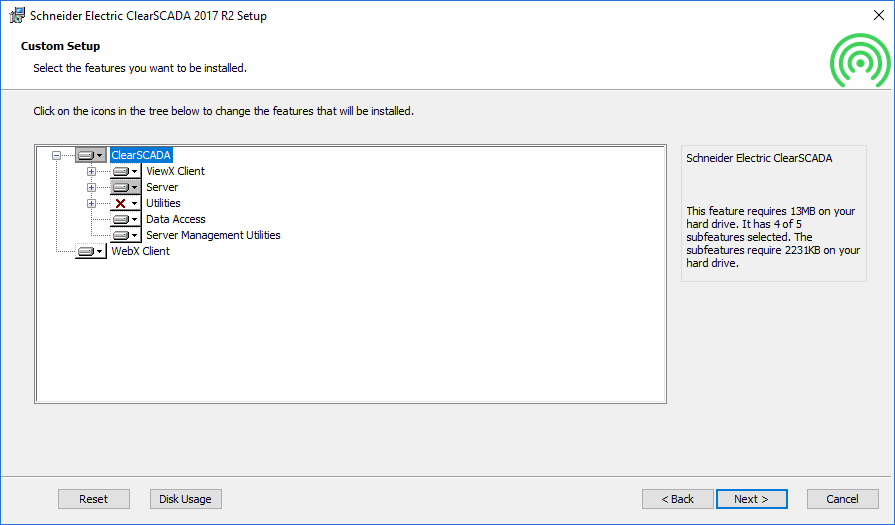Image resolution: width=895 pixels, height=525 pixels.
Task: Select the Data Access feature label
Action: [176, 219]
